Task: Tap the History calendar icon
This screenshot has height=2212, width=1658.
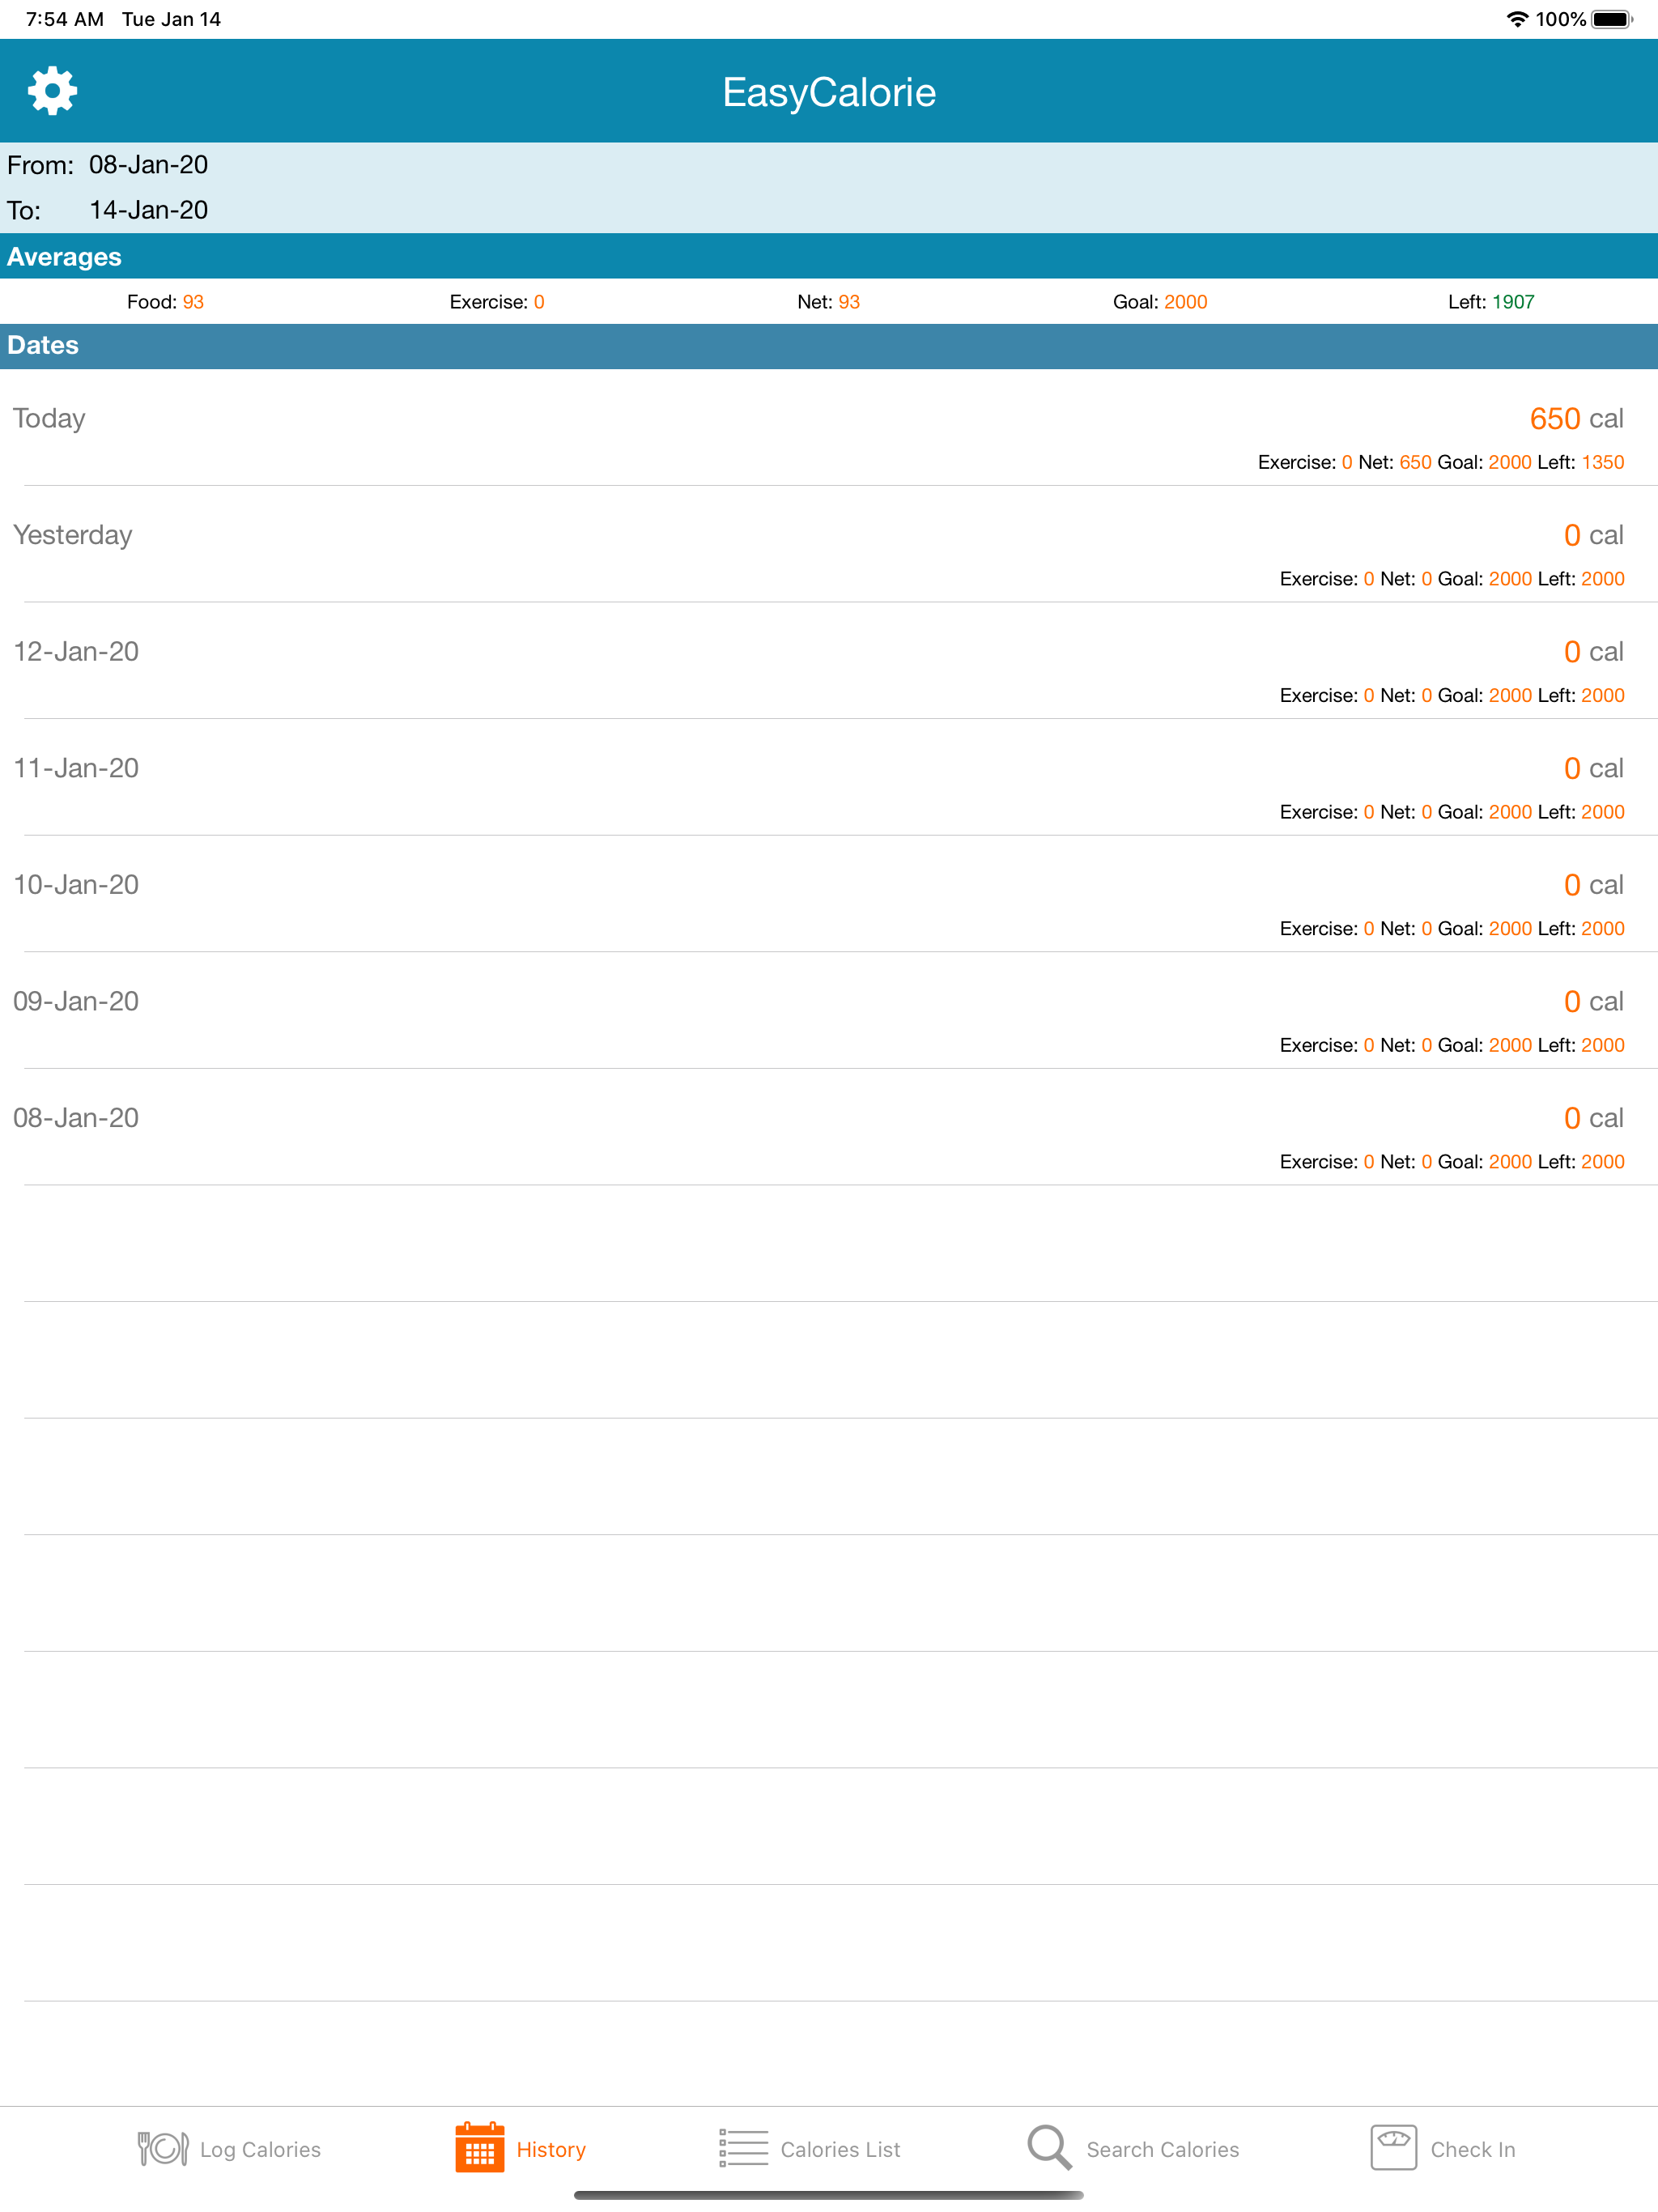Action: (x=480, y=2147)
